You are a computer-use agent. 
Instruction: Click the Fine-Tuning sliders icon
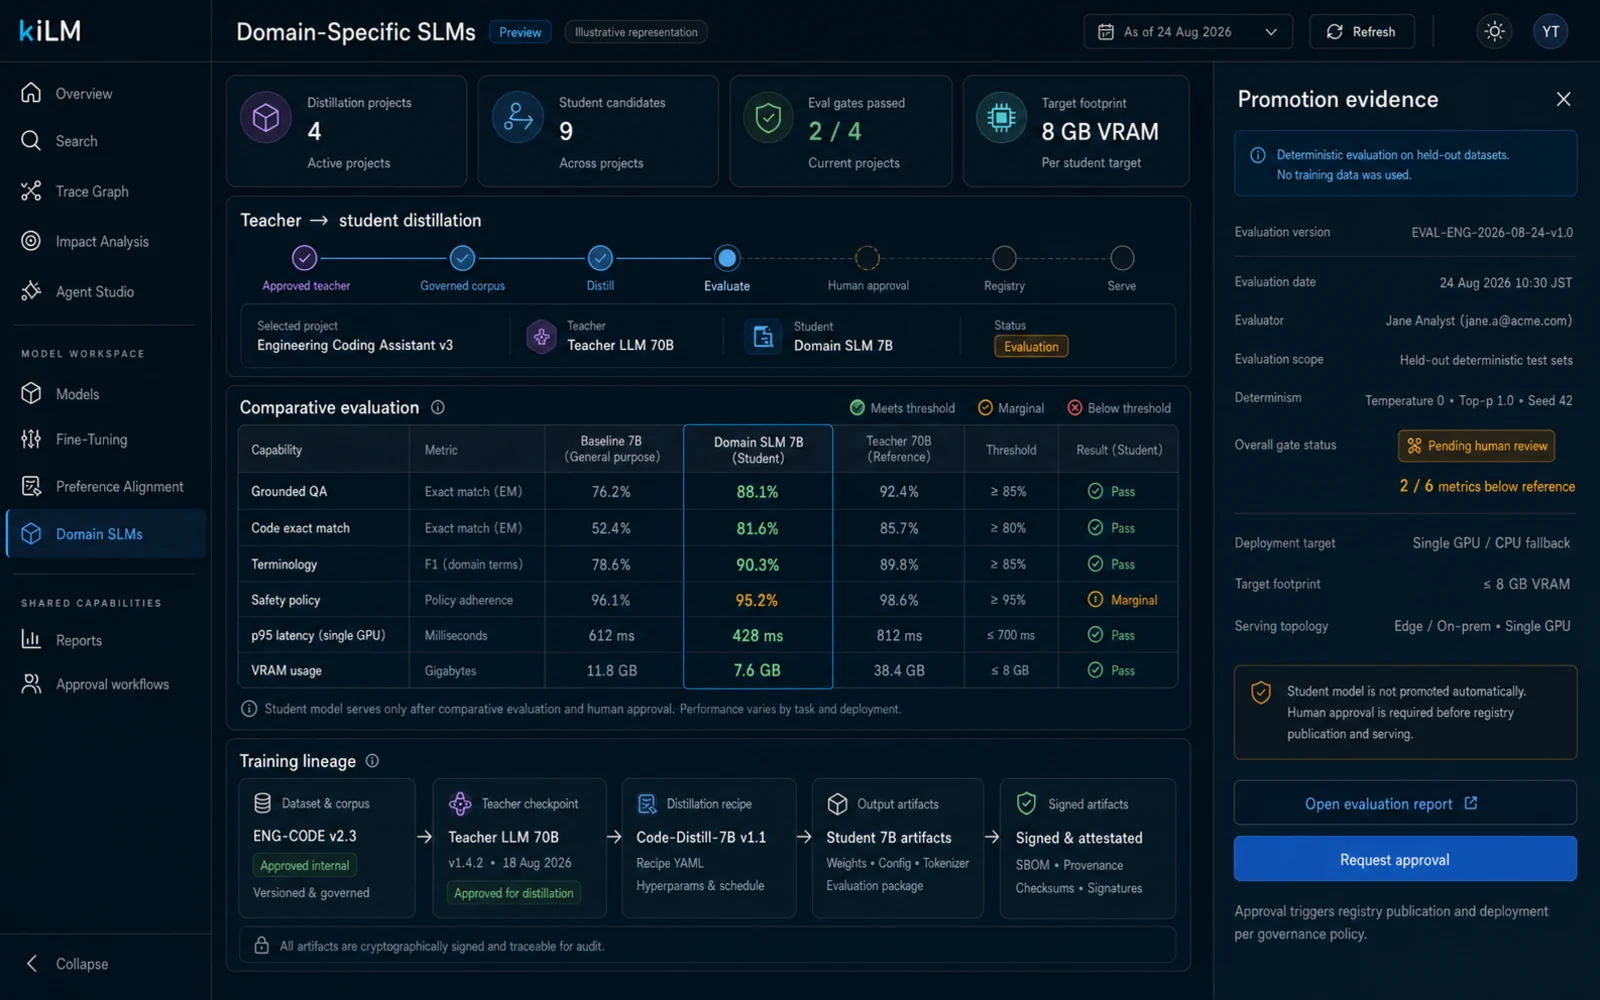pos(31,439)
